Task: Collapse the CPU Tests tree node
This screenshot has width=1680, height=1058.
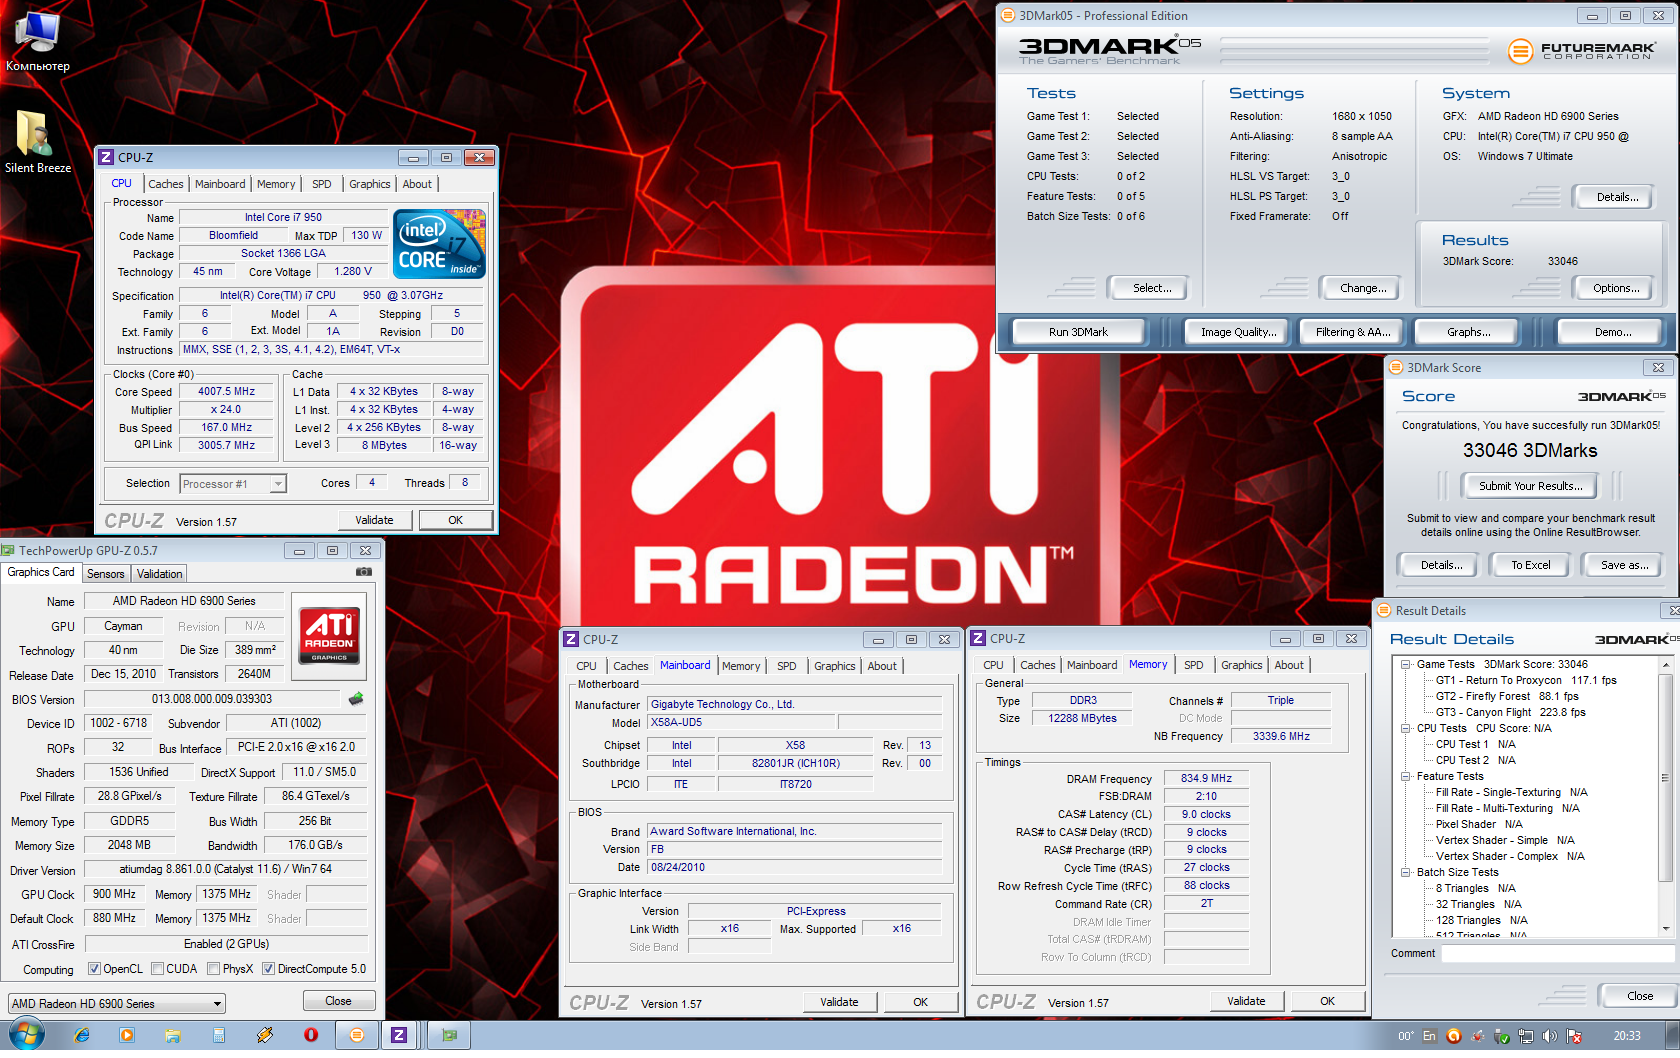Action: click(1406, 728)
